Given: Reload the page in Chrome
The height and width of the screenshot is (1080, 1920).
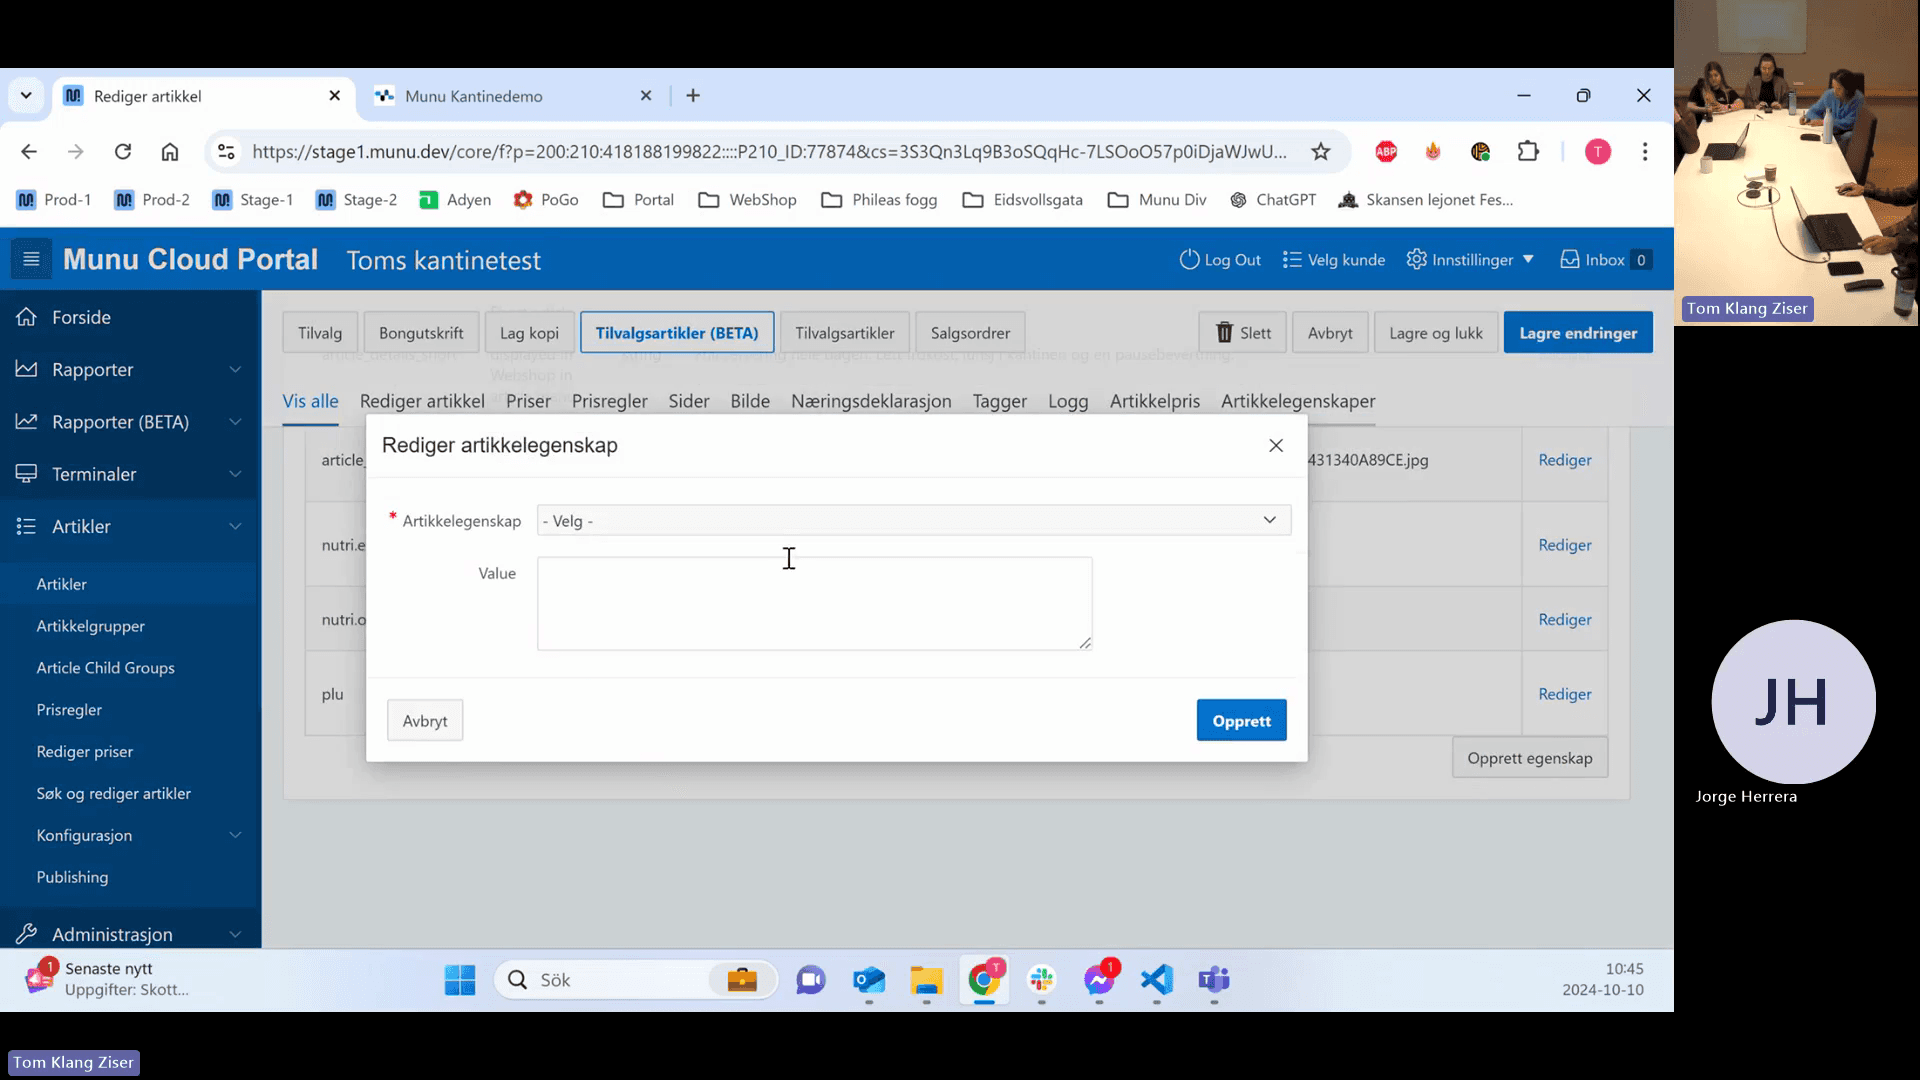Looking at the screenshot, I should (123, 152).
